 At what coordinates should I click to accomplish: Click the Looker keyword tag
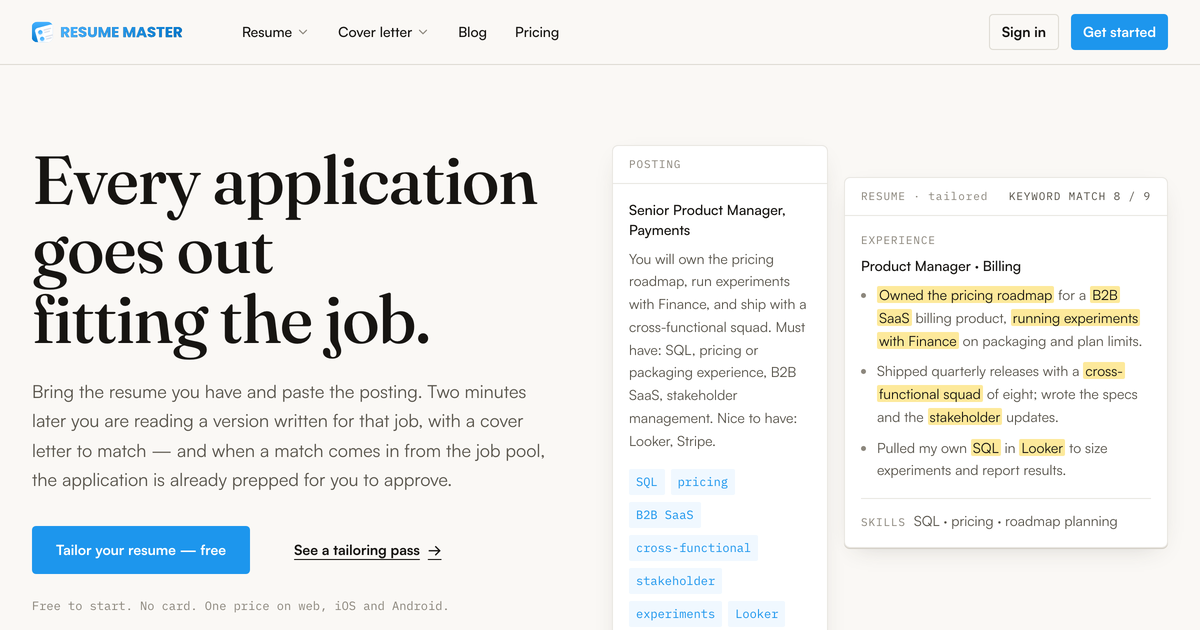[x=757, y=614]
